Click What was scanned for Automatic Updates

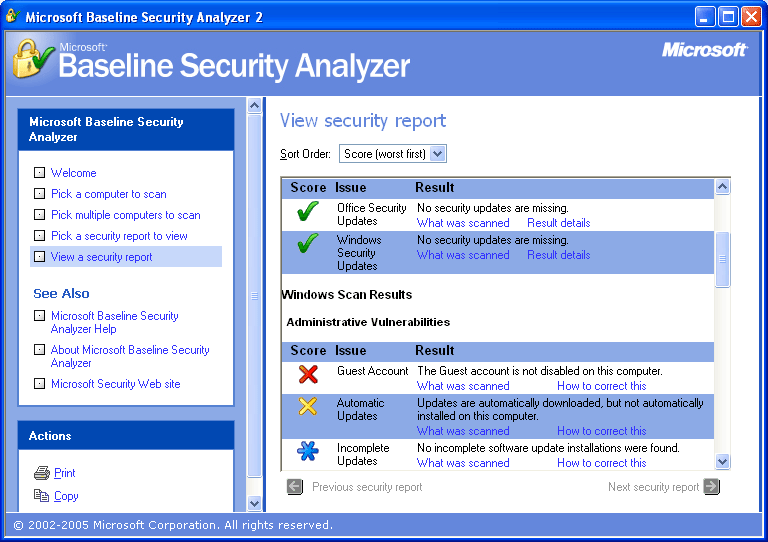coord(463,431)
